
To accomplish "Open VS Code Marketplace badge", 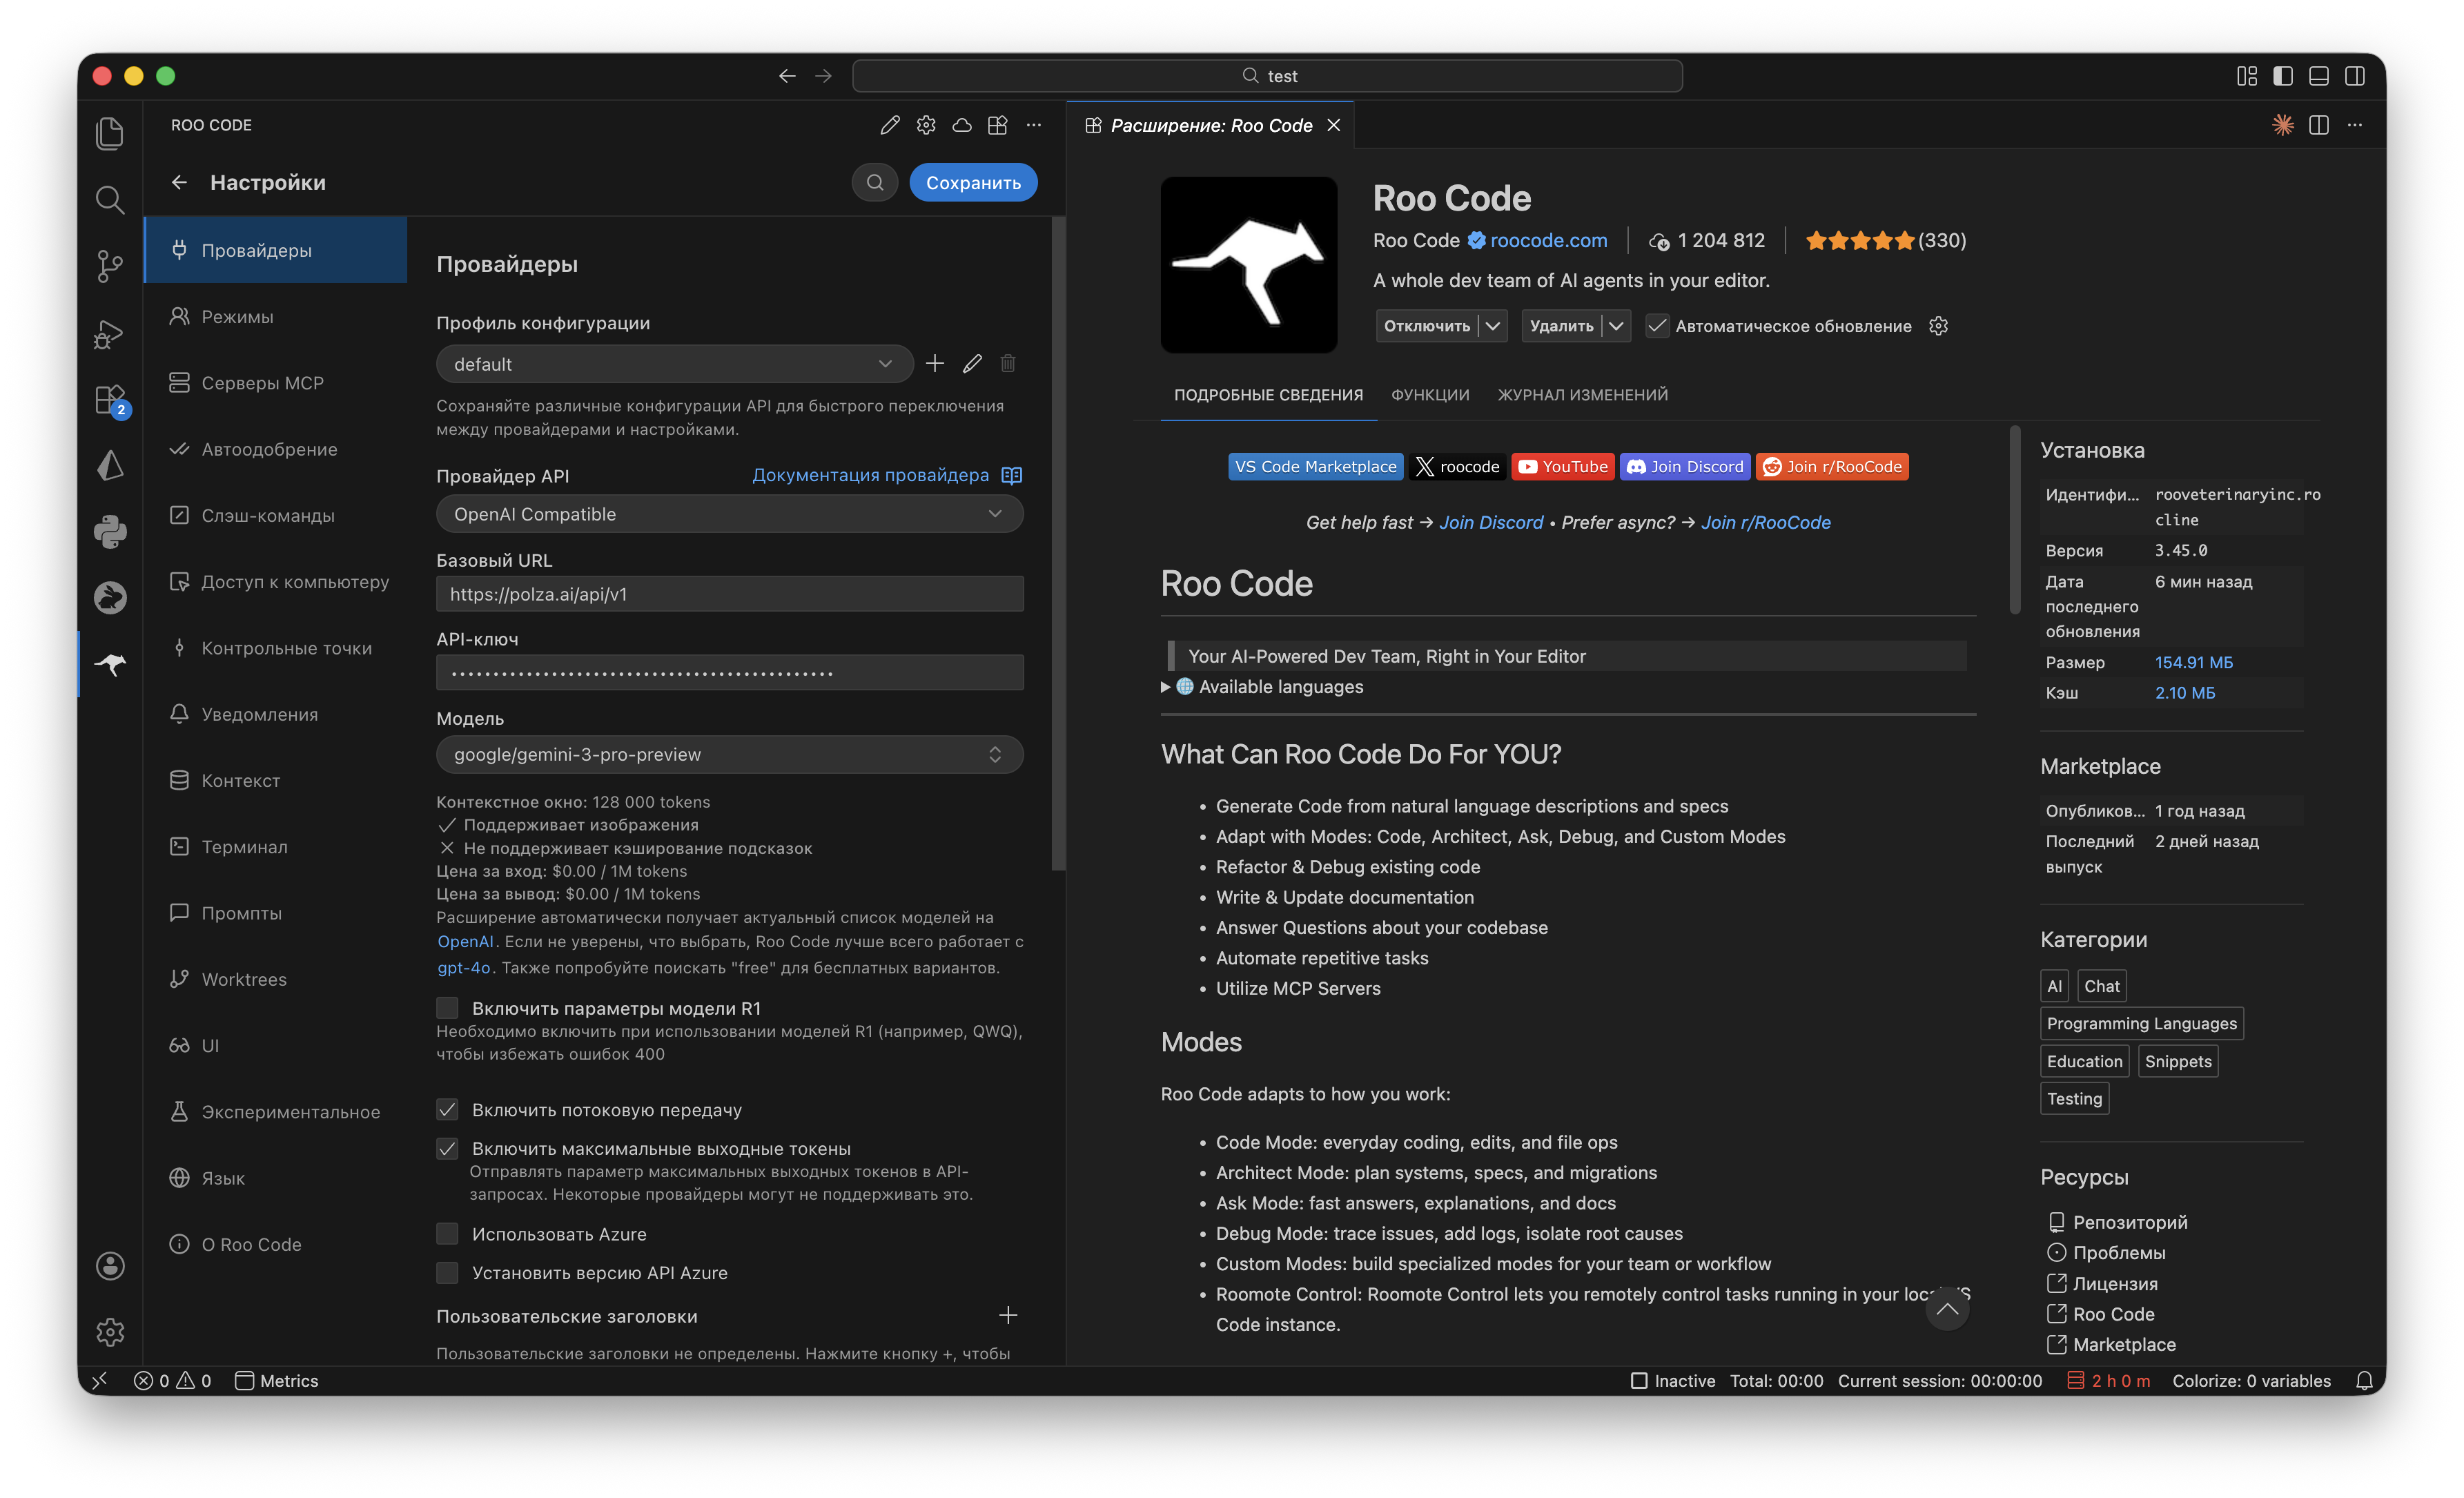I will 1315,466.
